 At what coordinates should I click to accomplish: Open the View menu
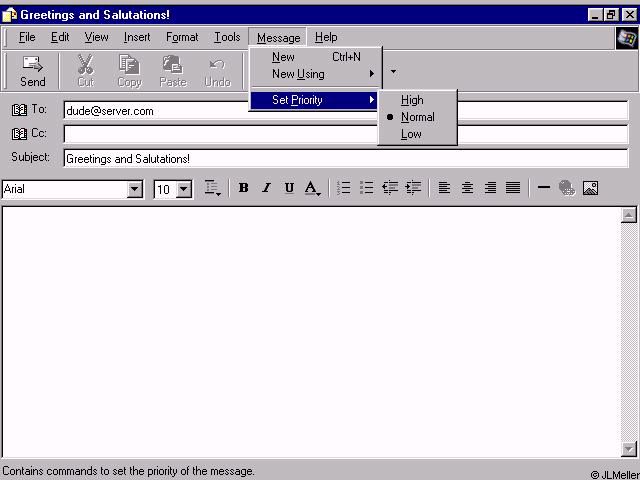tap(96, 37)
